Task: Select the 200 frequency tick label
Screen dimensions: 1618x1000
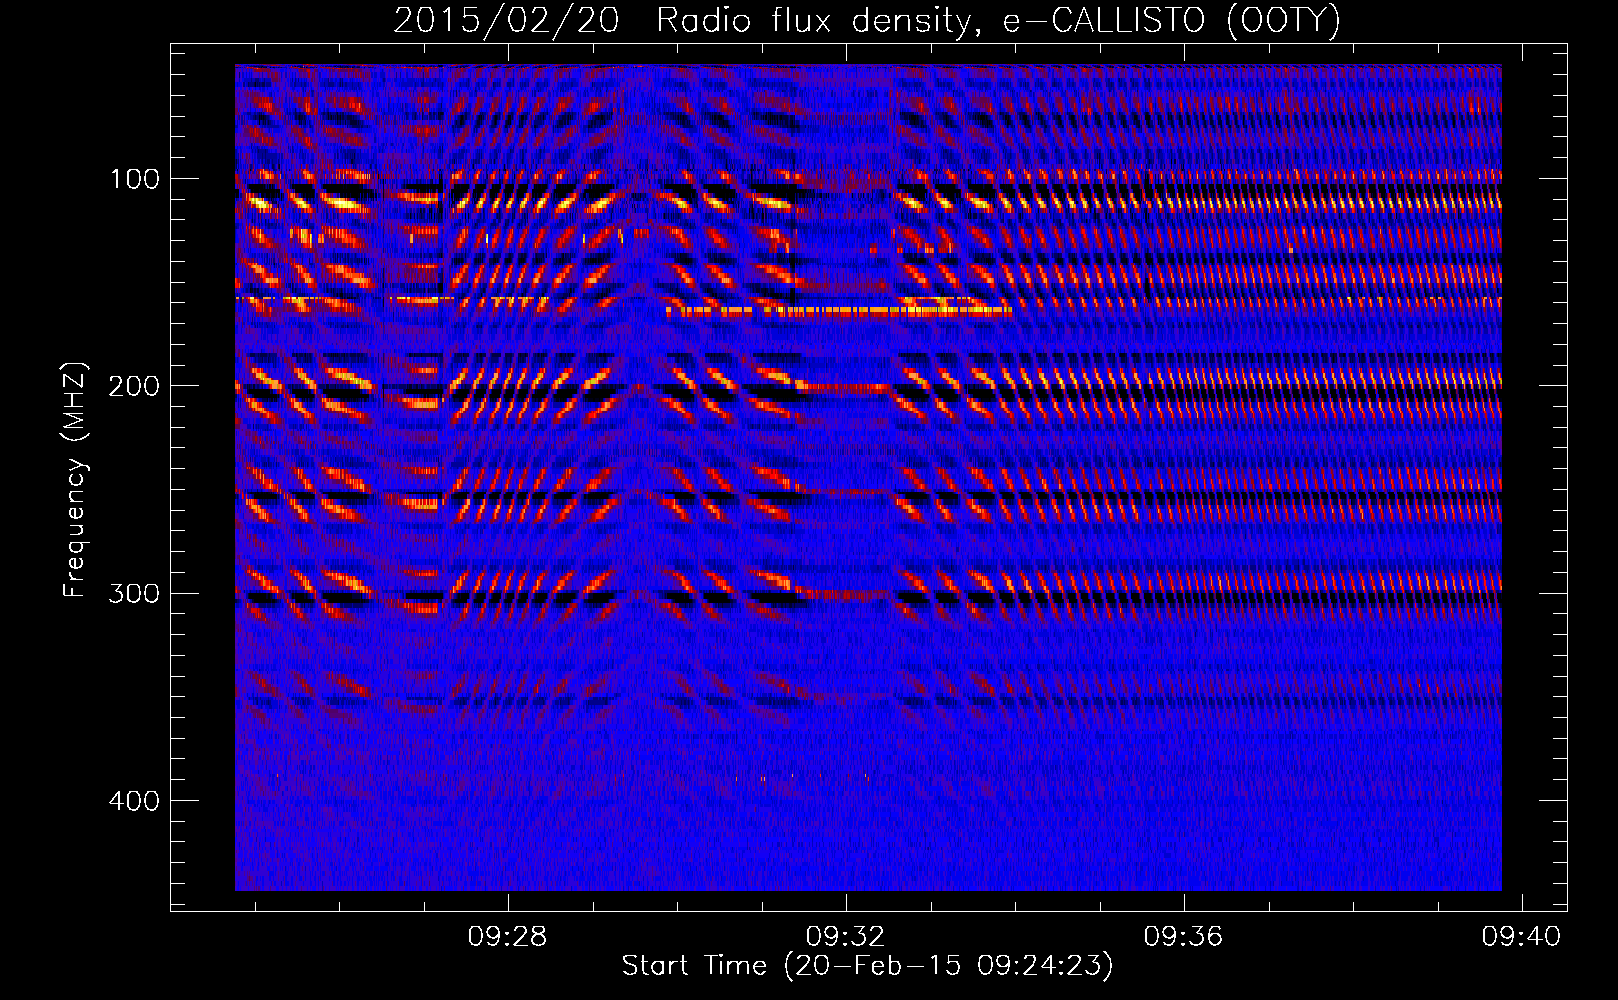Action: [x=134, y=387]
